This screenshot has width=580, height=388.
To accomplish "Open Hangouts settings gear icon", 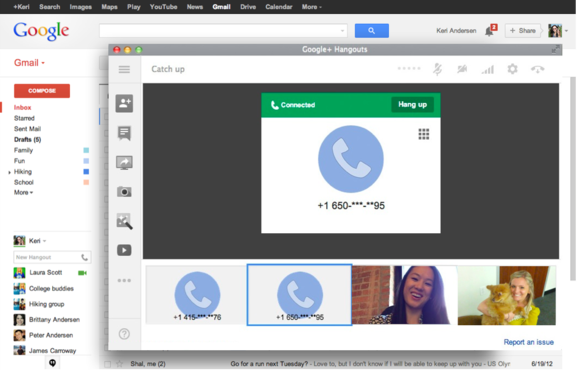I will pos(512,69).
